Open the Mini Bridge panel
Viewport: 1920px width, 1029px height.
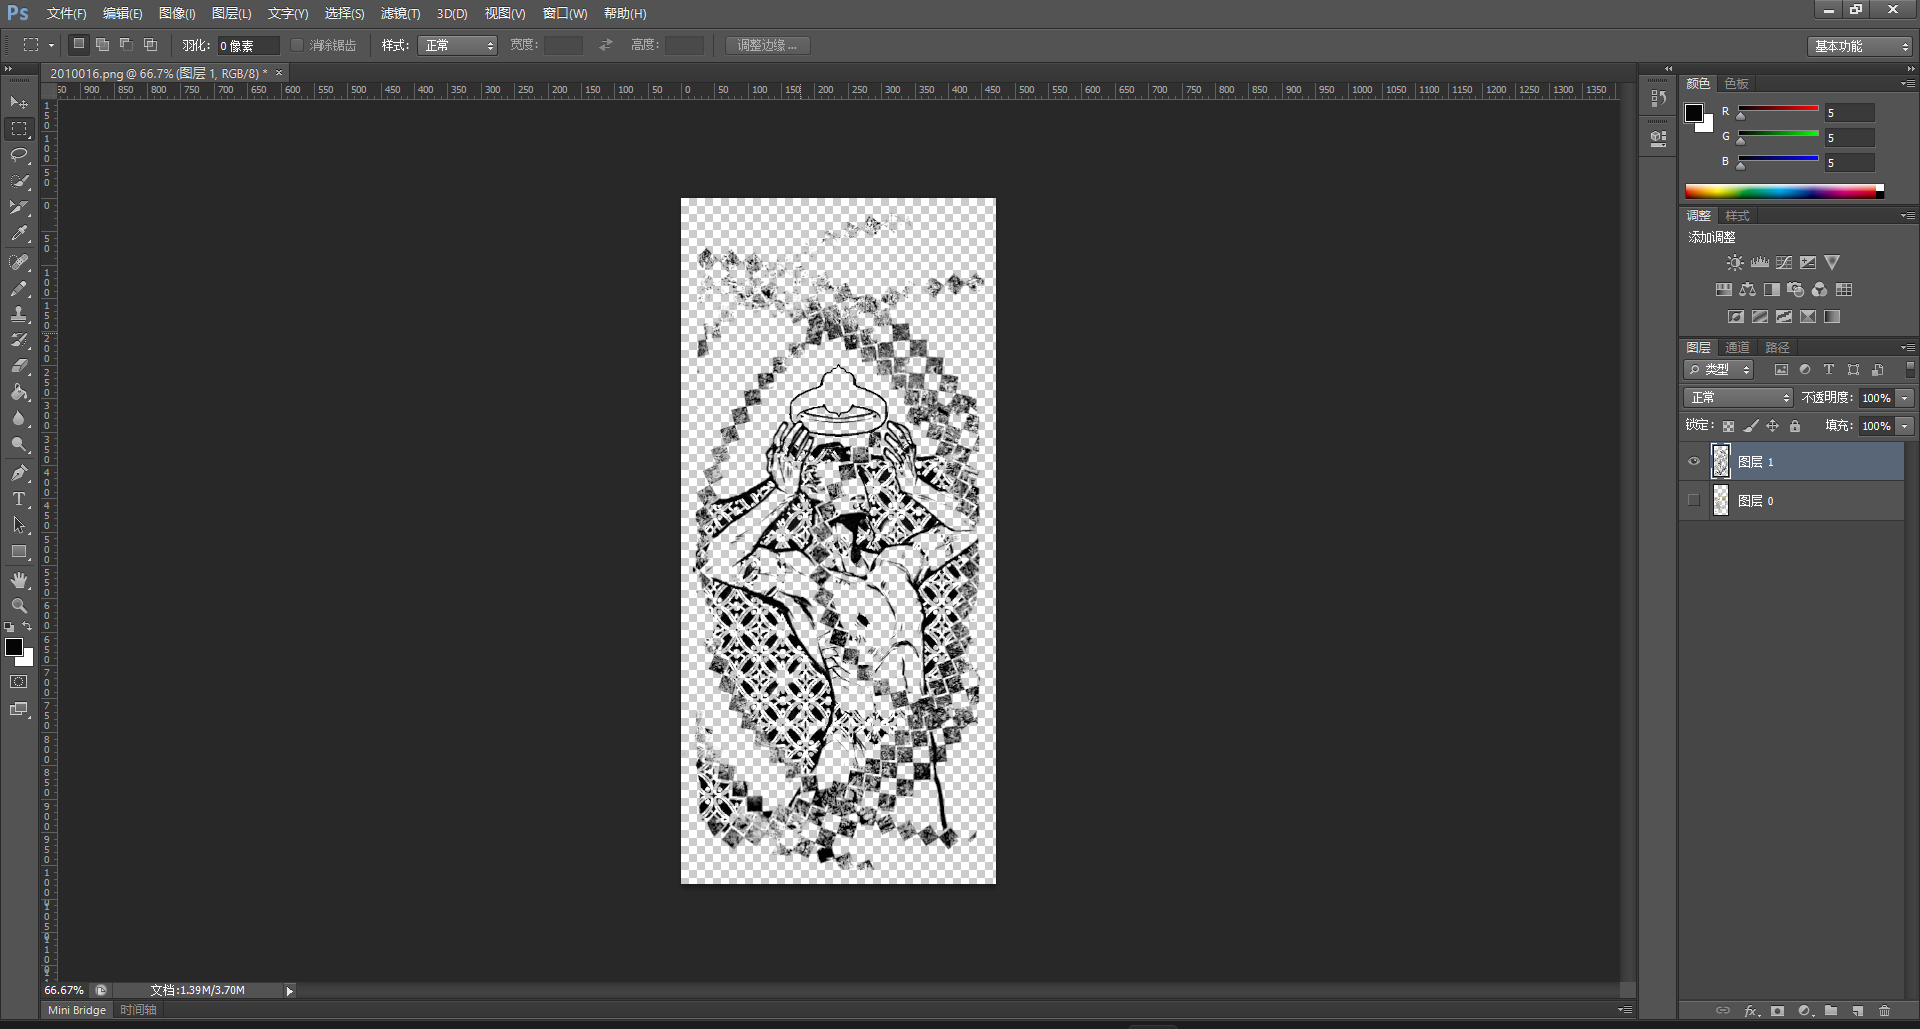click(77, 1010)
